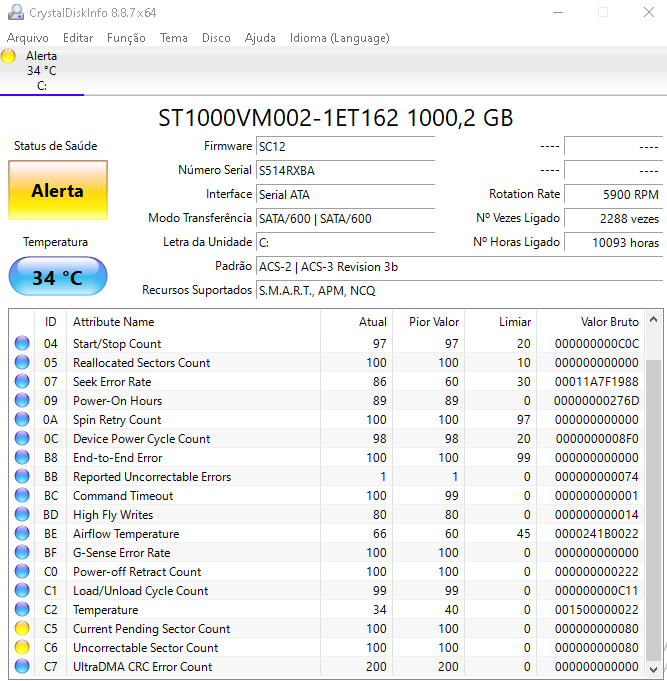Click blue status icon for Command Timeout

pos(22,495)
